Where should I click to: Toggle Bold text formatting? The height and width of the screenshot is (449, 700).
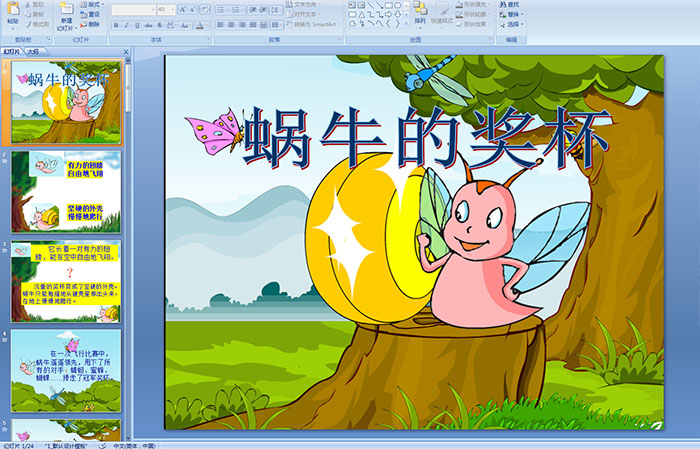(114, 26)
